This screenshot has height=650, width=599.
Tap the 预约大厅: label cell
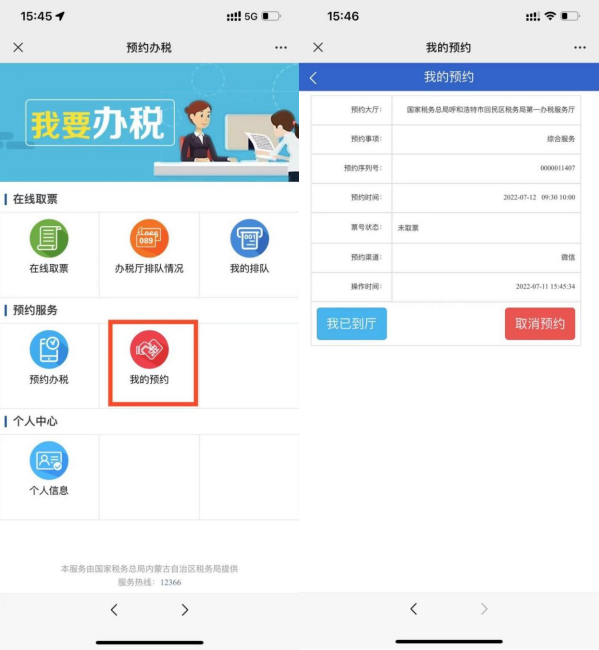pyautogui.click(x=352, y=110)
